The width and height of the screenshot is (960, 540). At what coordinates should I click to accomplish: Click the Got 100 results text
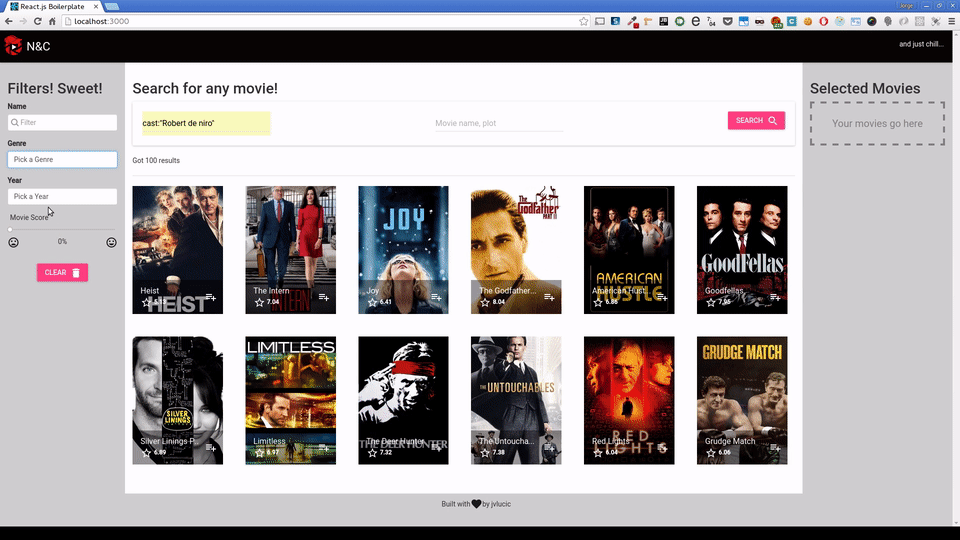[156, 160]
